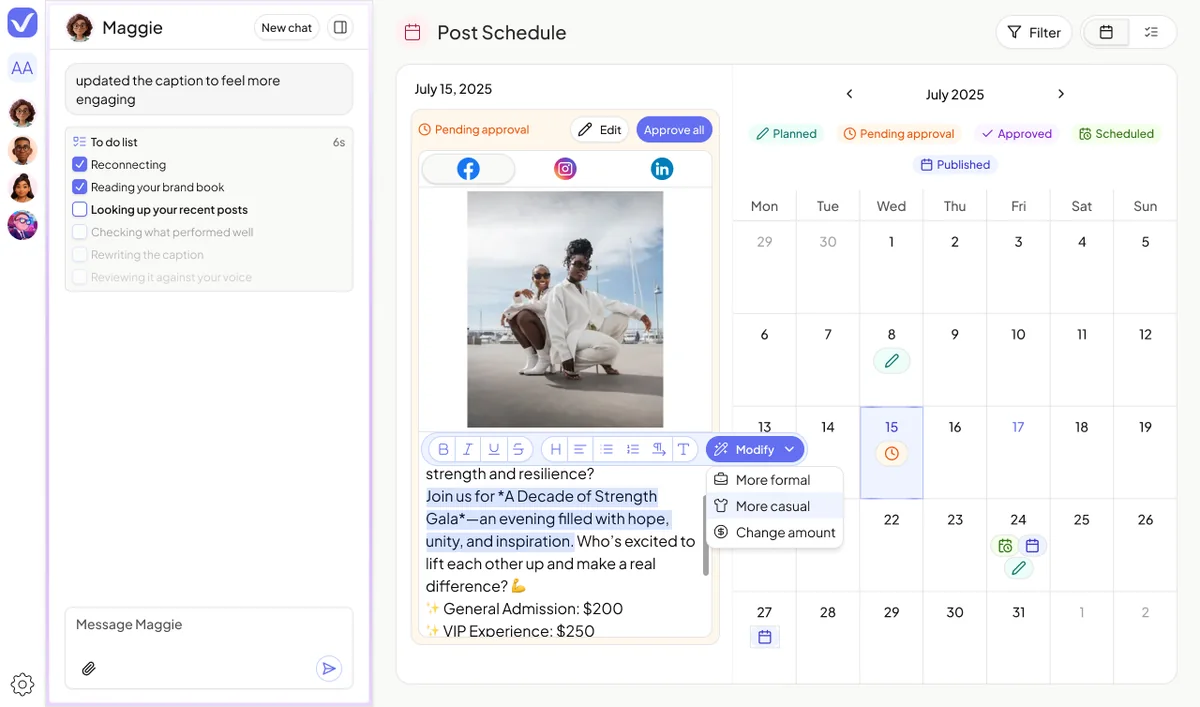The height and width of the screenshot is (707, 1200).
Task: Open the scheduled post icon on July 24
Action: tap(1005, 546)
